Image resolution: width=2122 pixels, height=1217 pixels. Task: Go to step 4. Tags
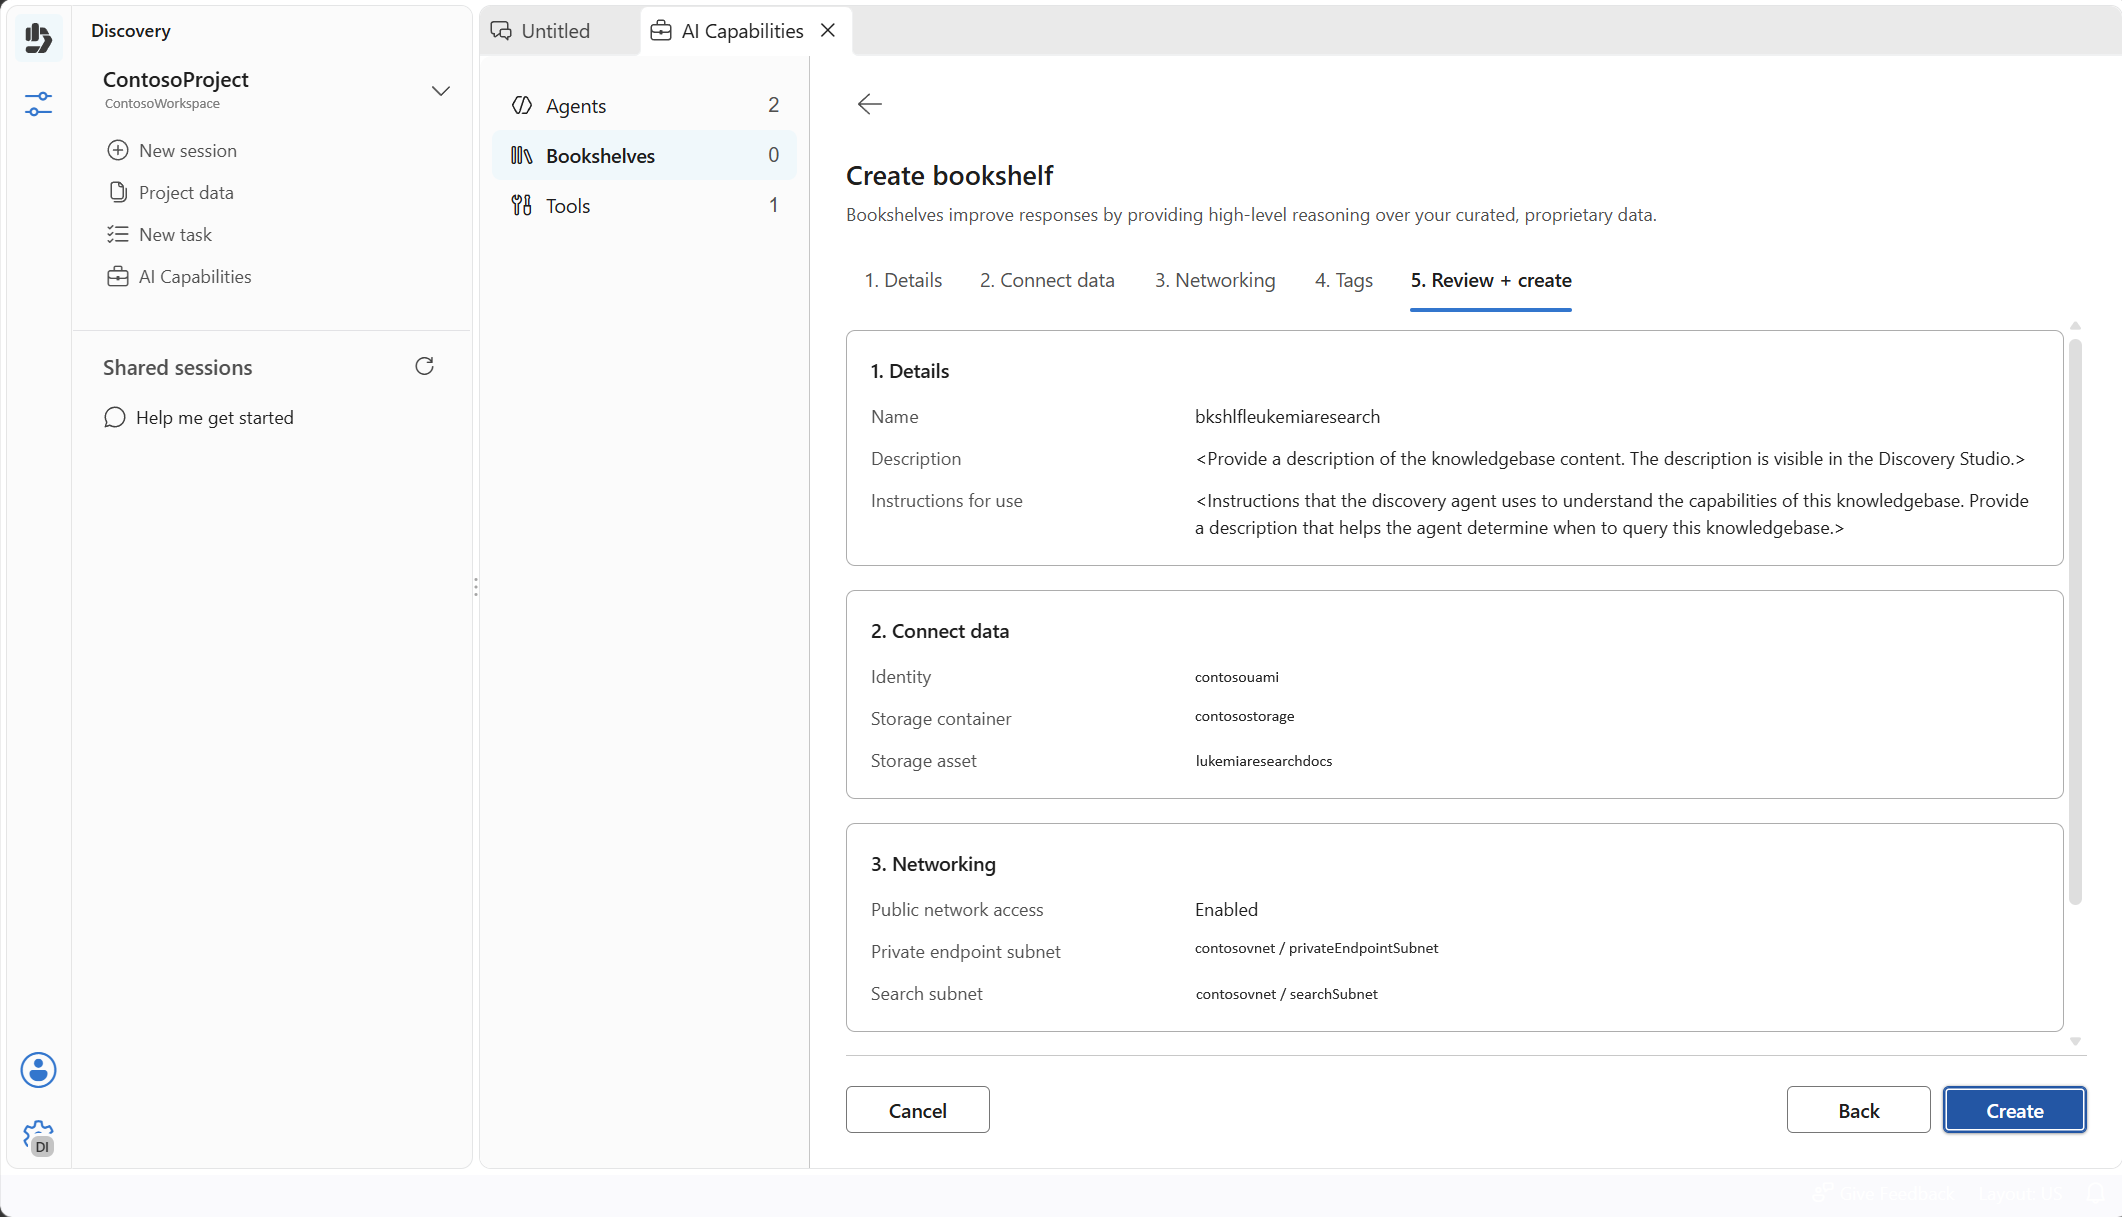pyautogui.click(x=1343, y=280)
